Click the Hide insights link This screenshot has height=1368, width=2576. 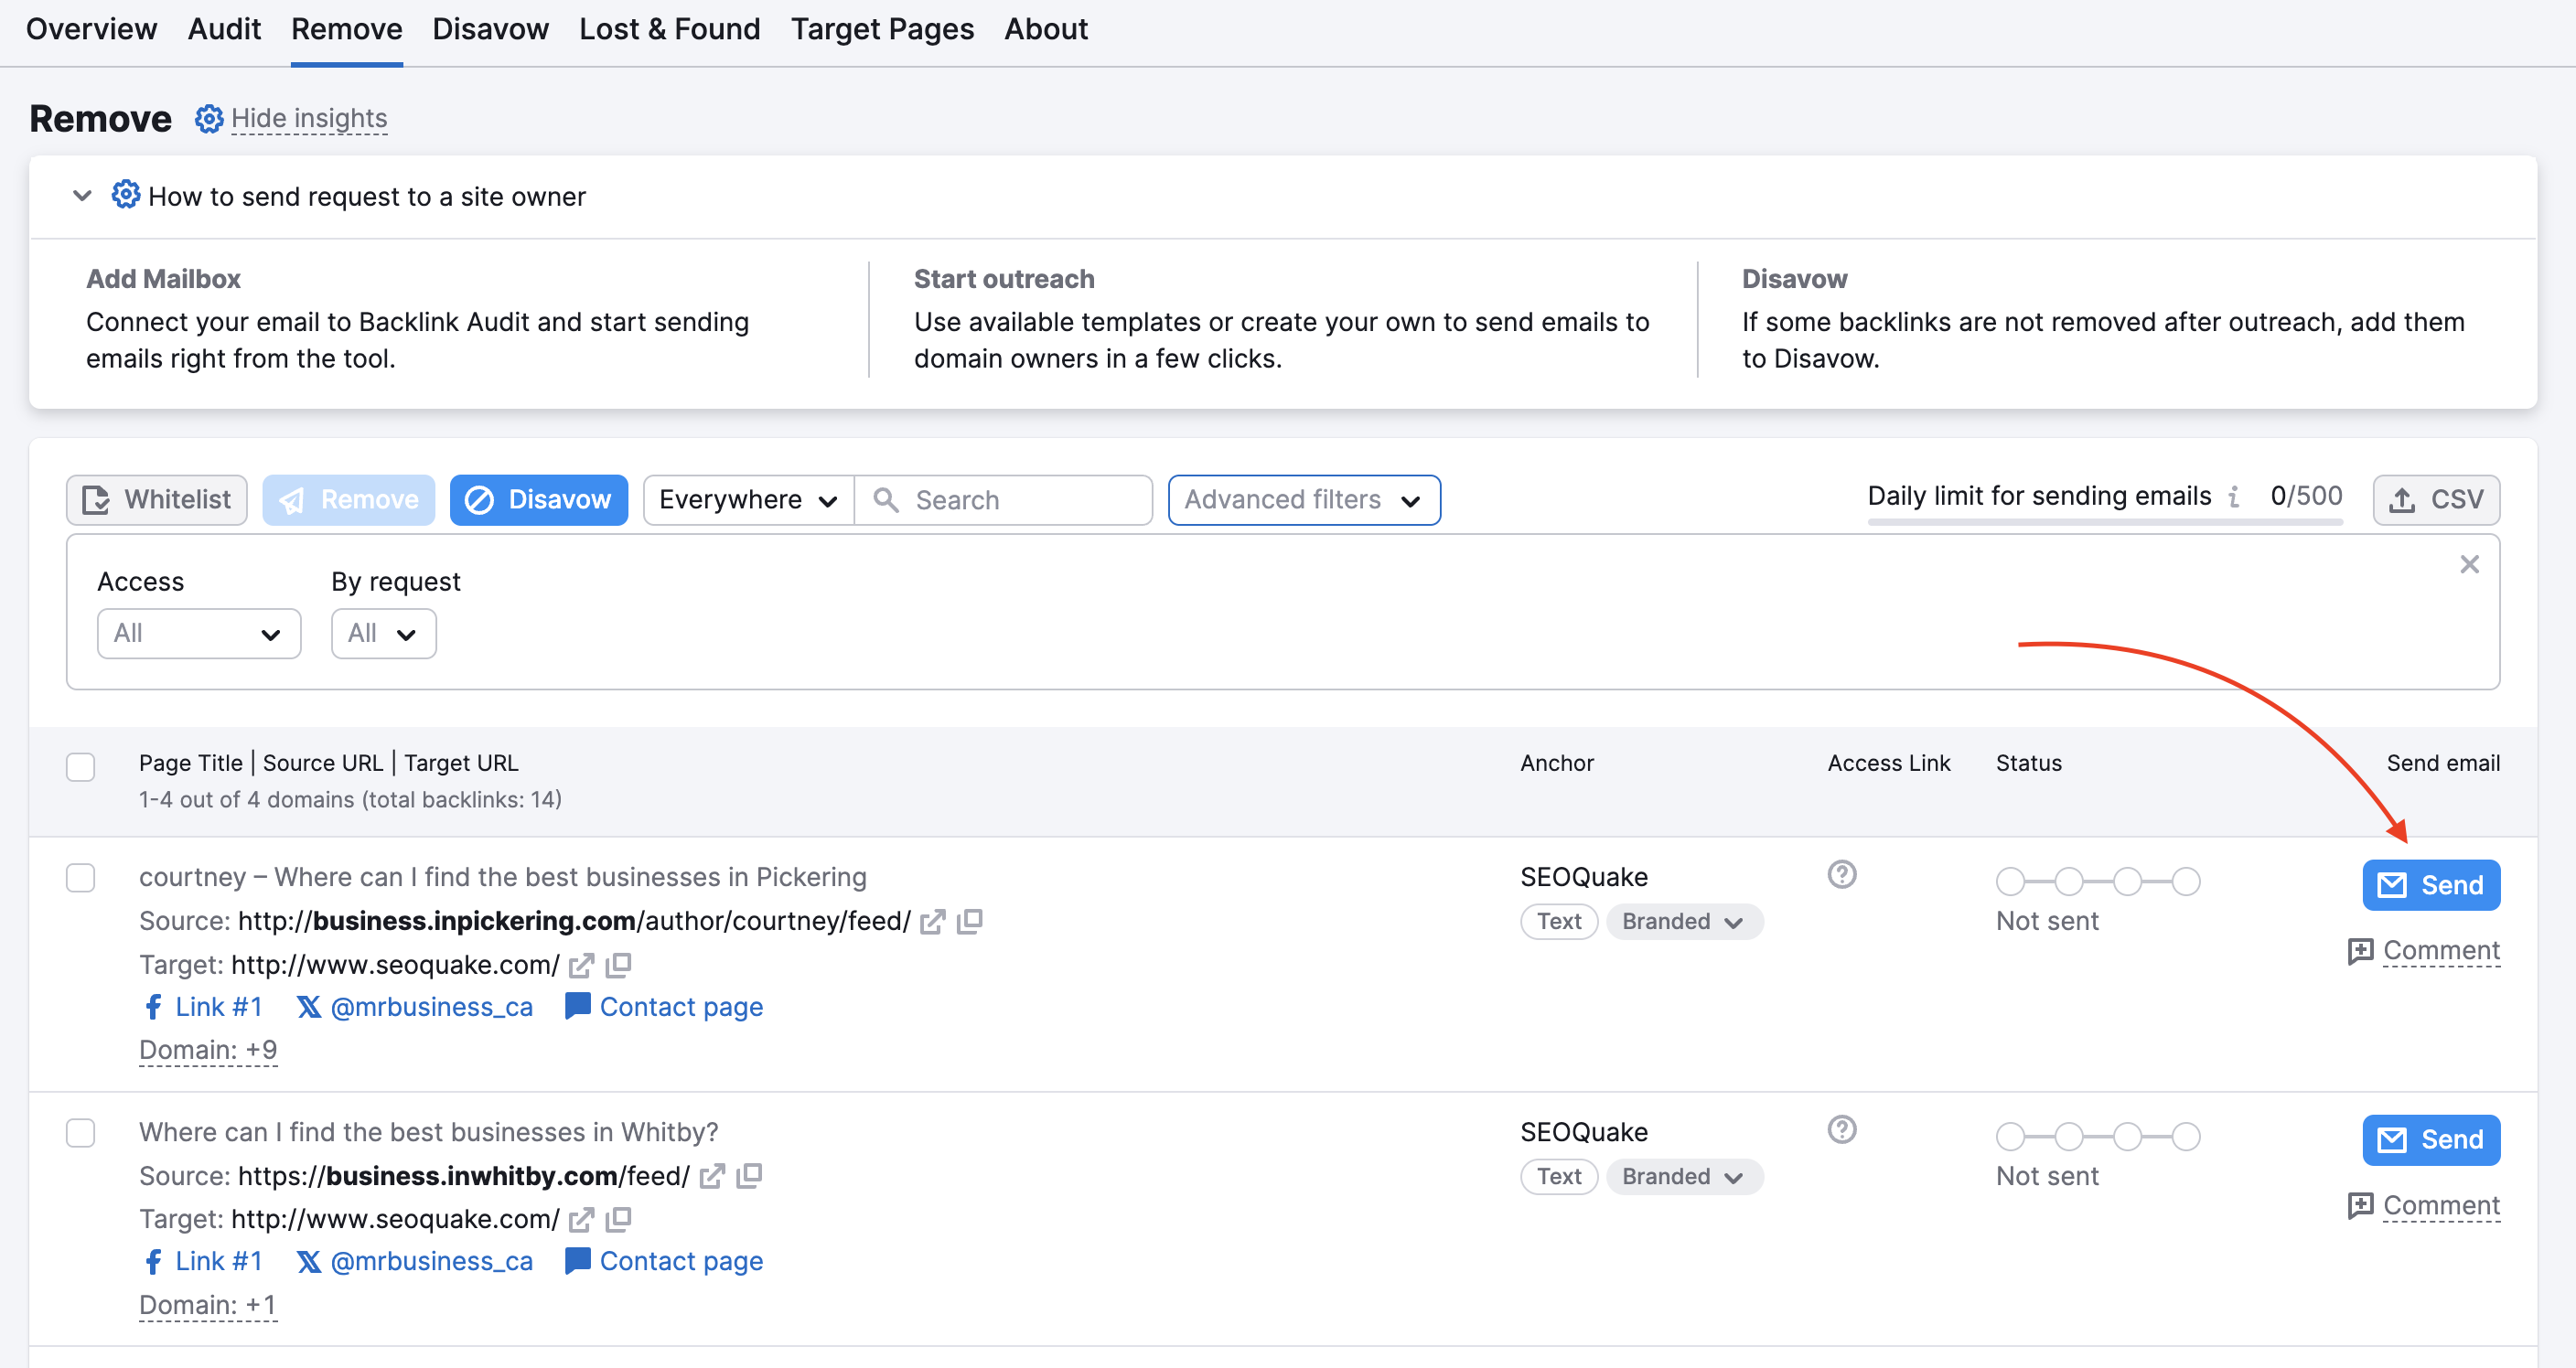tap(308, 118)
